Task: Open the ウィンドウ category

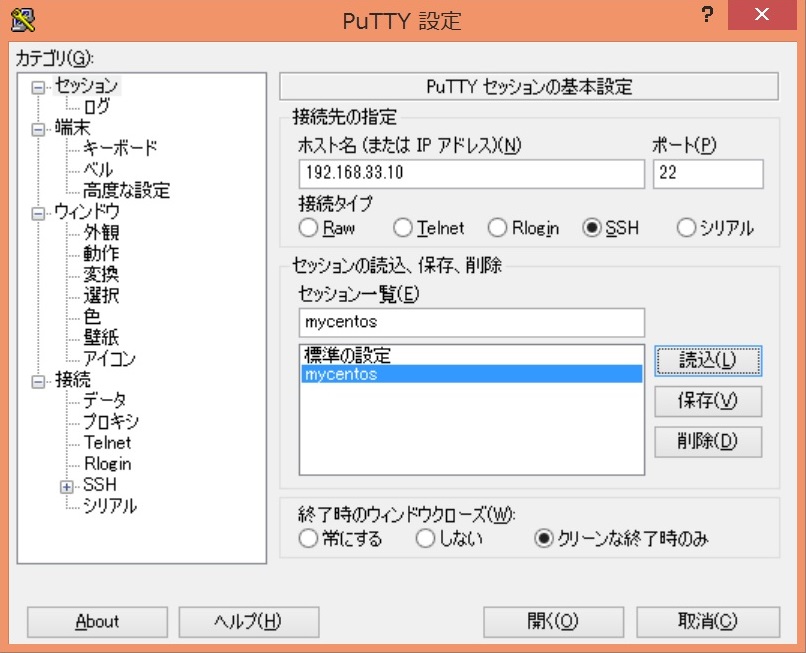Action: (87, 211)
